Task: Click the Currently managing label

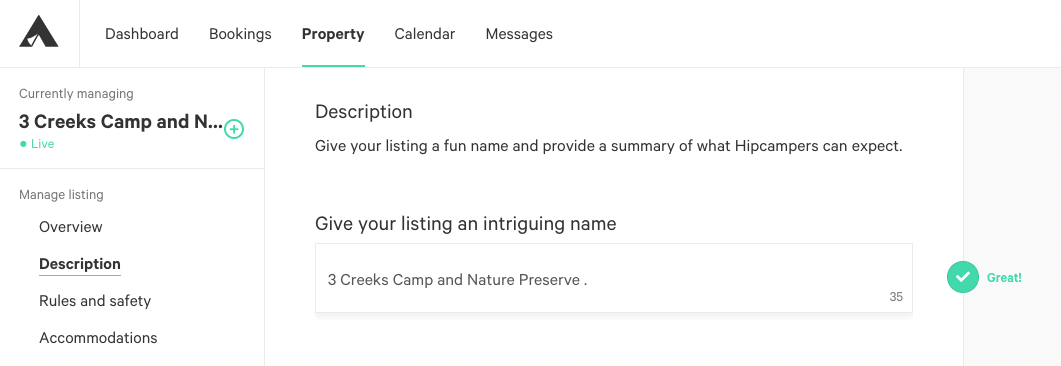Action: (x=76, y=93)
